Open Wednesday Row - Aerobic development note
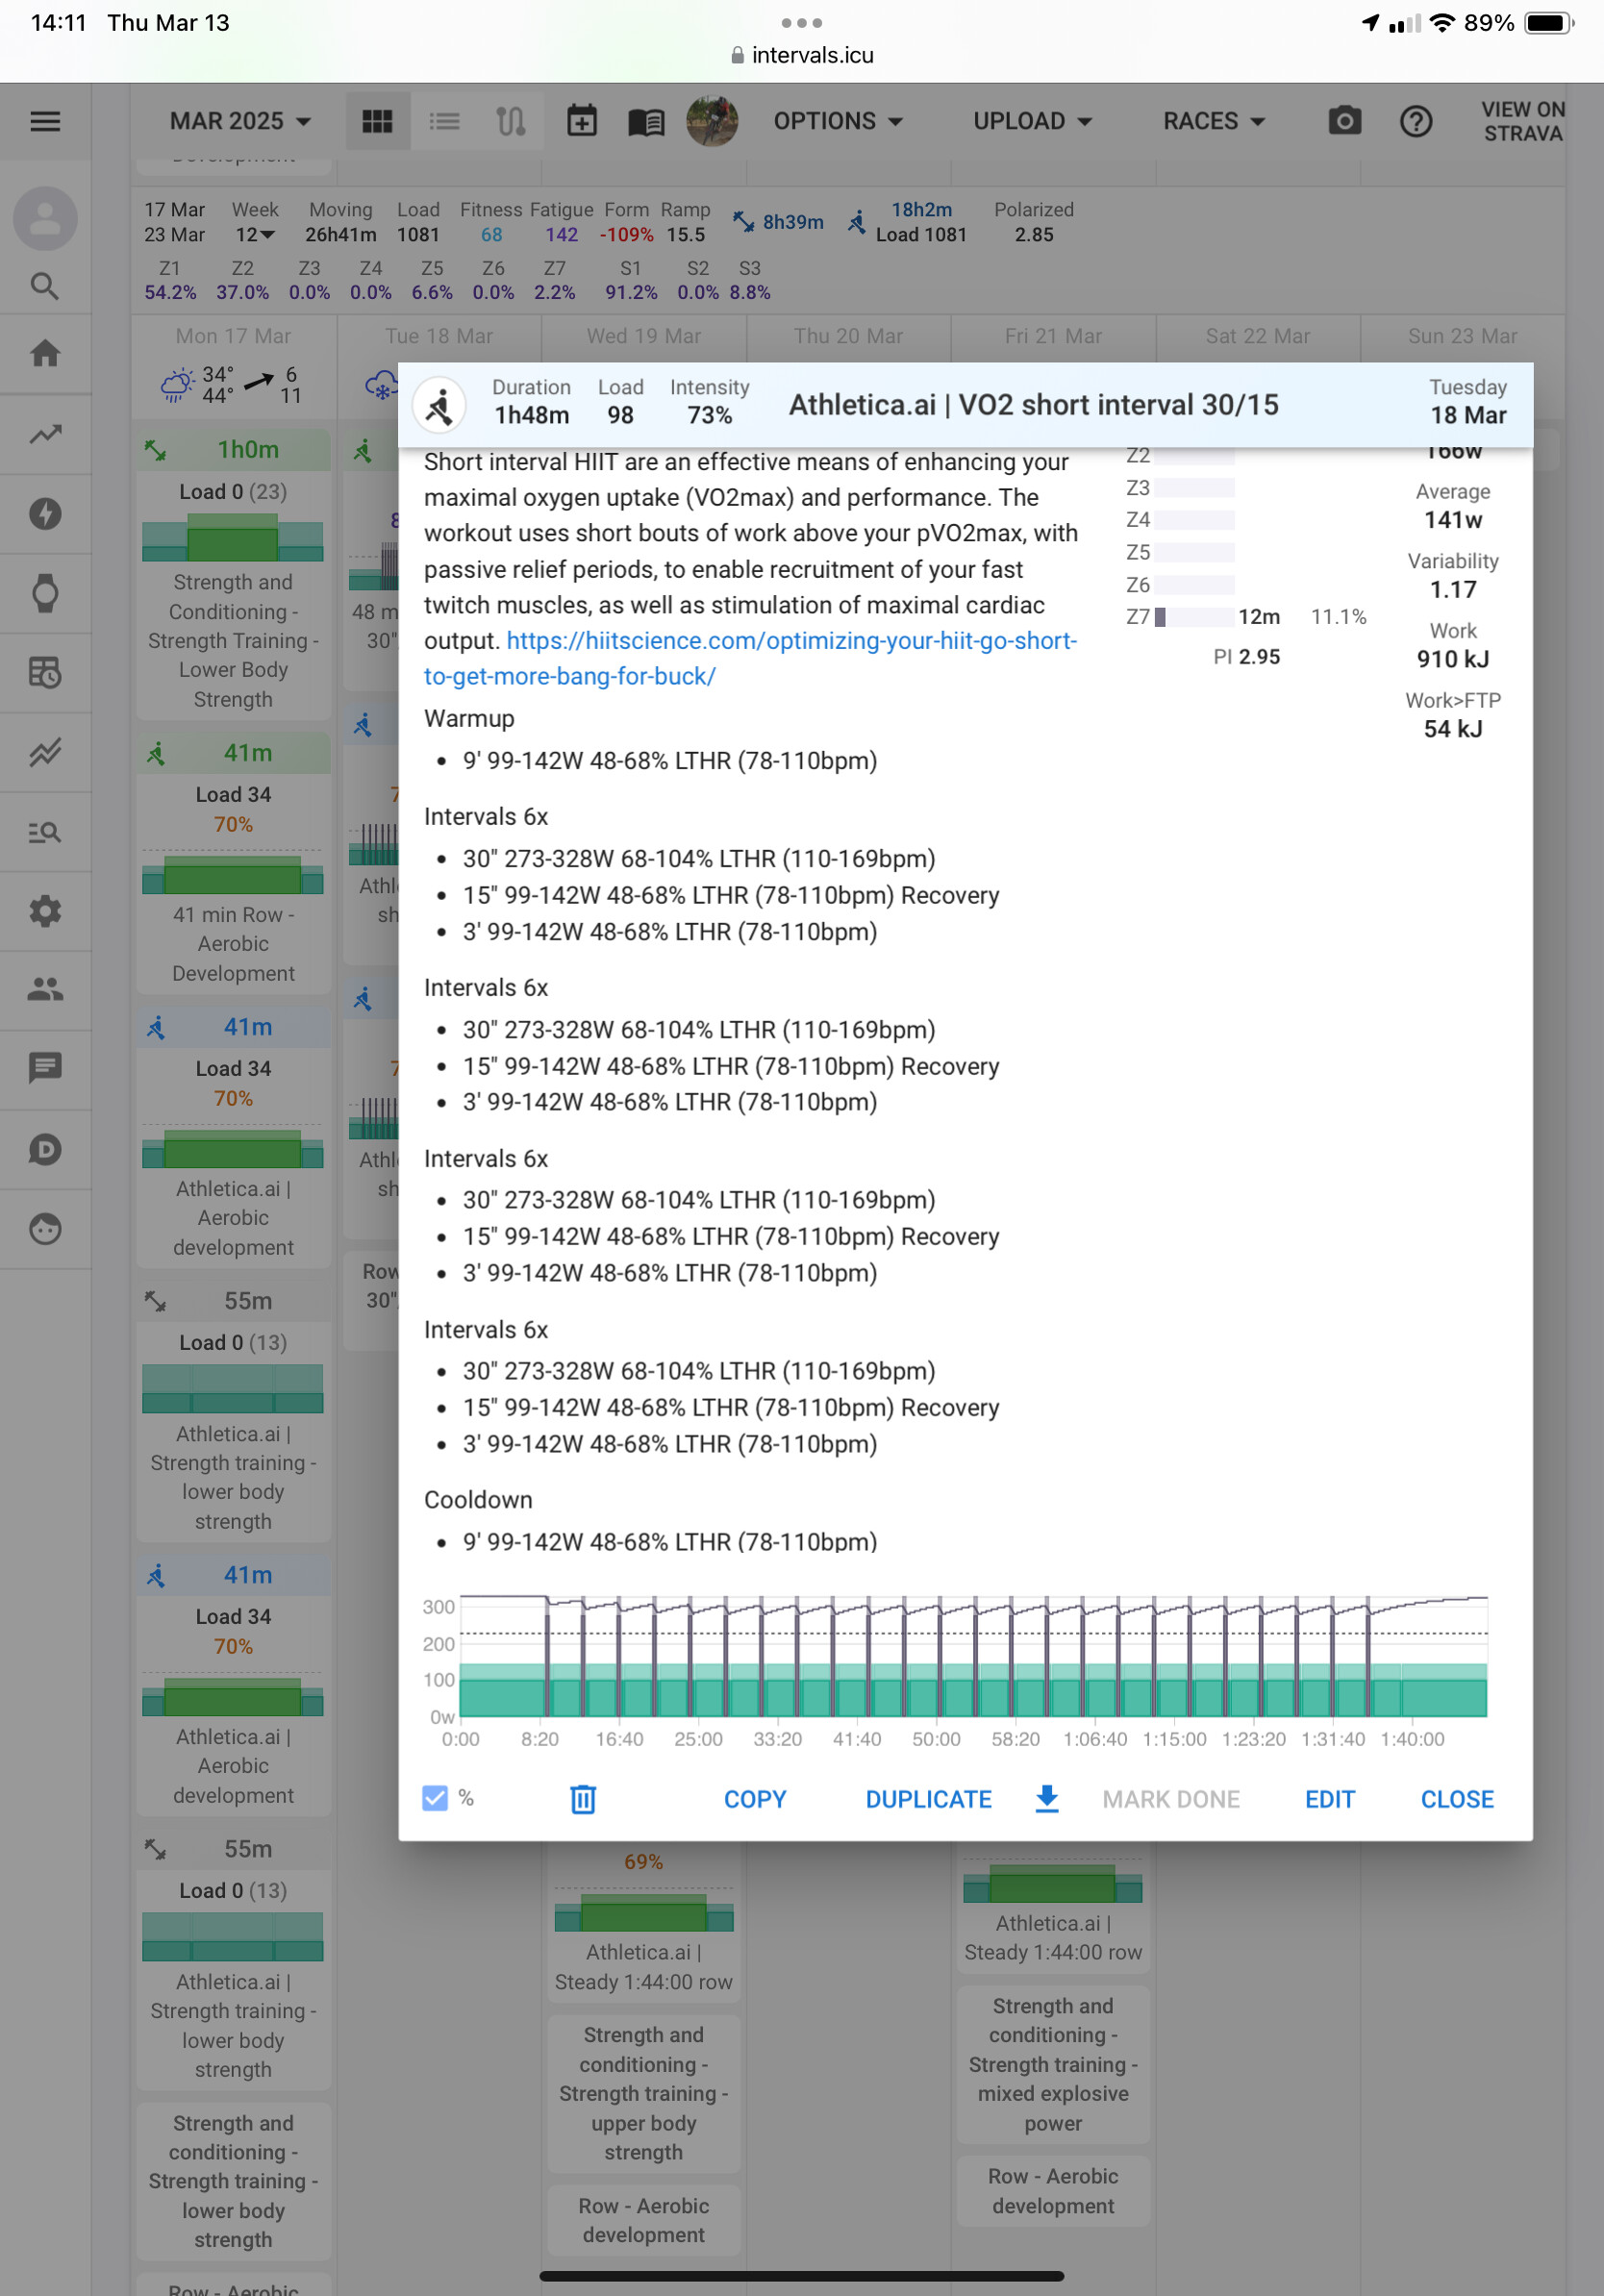Screen dimensions: 1604x2296 (x=644, y=2220)
